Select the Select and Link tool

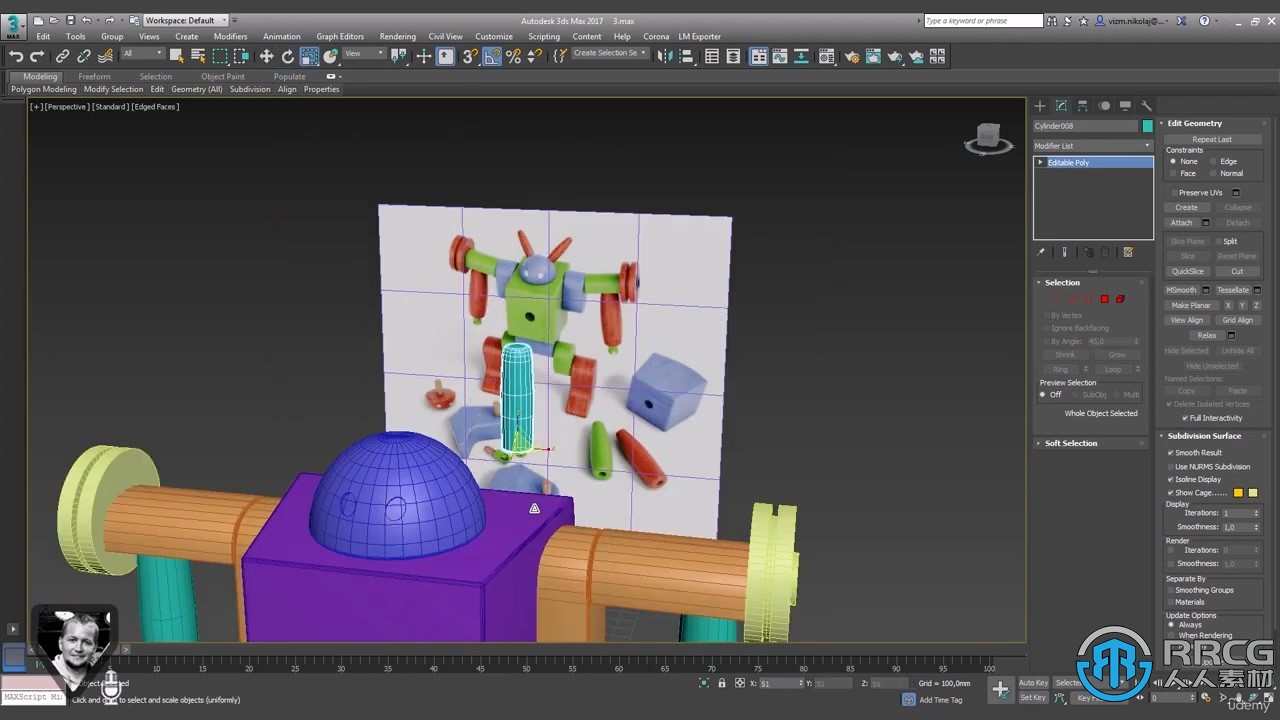[x=62, y=57]
